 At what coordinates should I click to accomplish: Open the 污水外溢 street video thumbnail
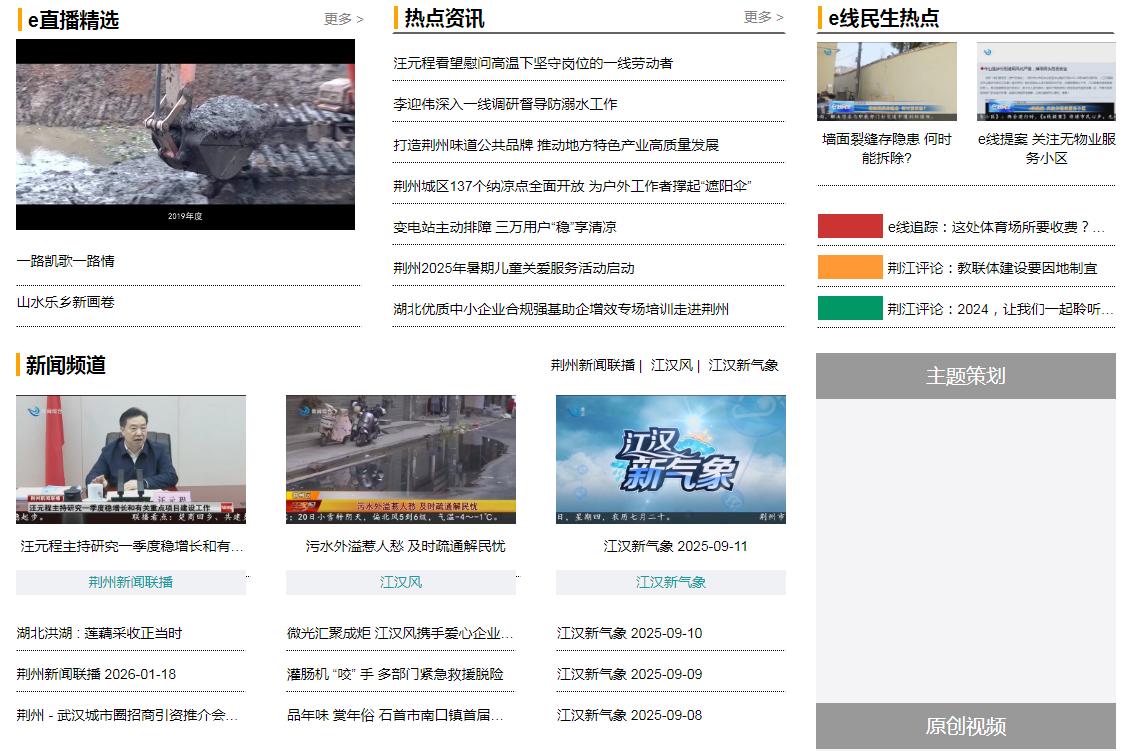[401, 459]
